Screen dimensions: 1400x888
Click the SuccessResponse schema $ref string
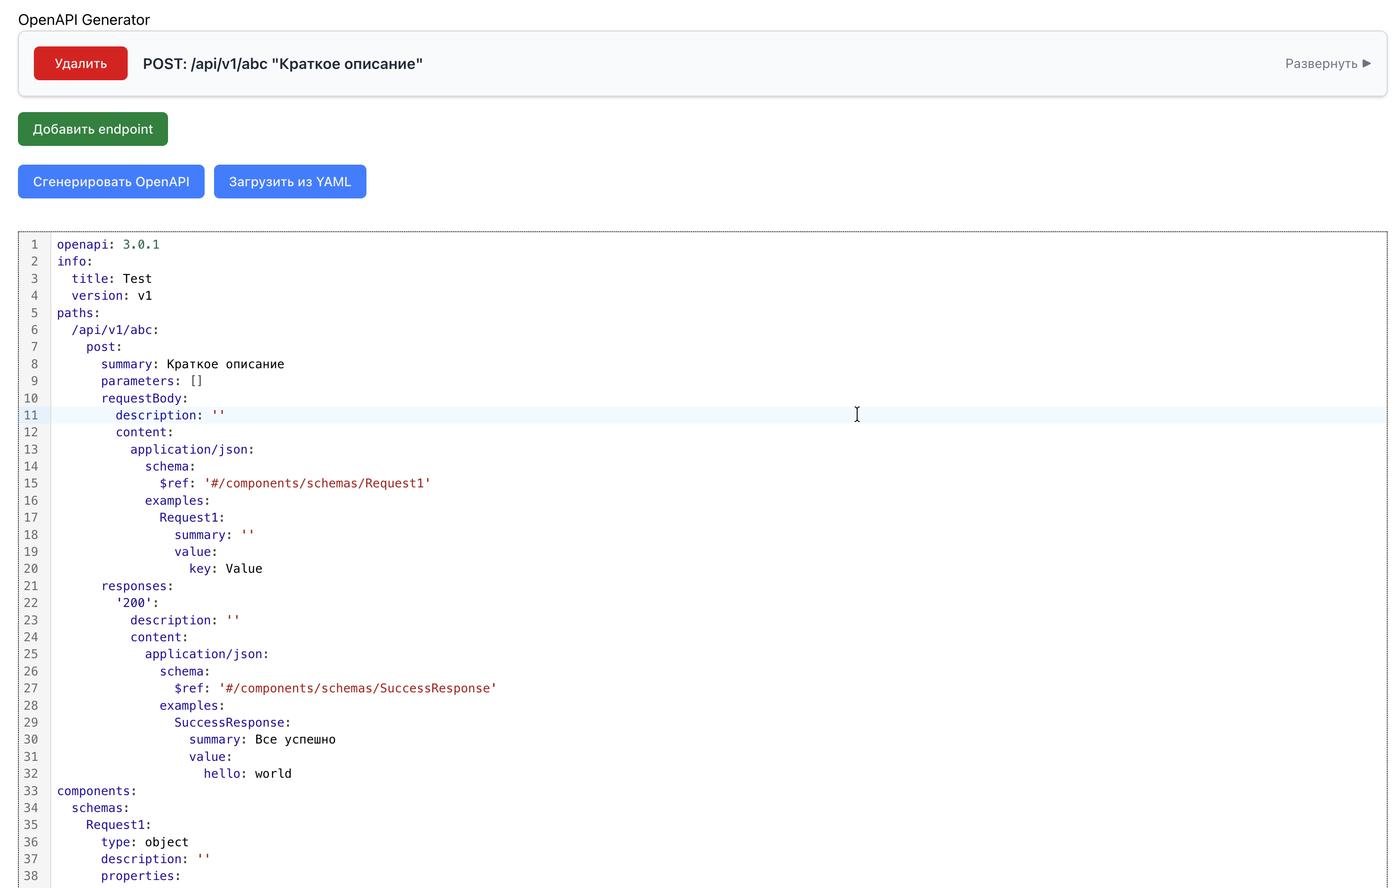[x=357, y=688]
